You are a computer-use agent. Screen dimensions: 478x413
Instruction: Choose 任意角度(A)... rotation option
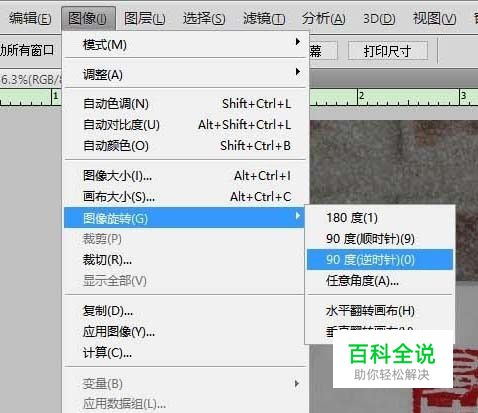tap(380, 281)
